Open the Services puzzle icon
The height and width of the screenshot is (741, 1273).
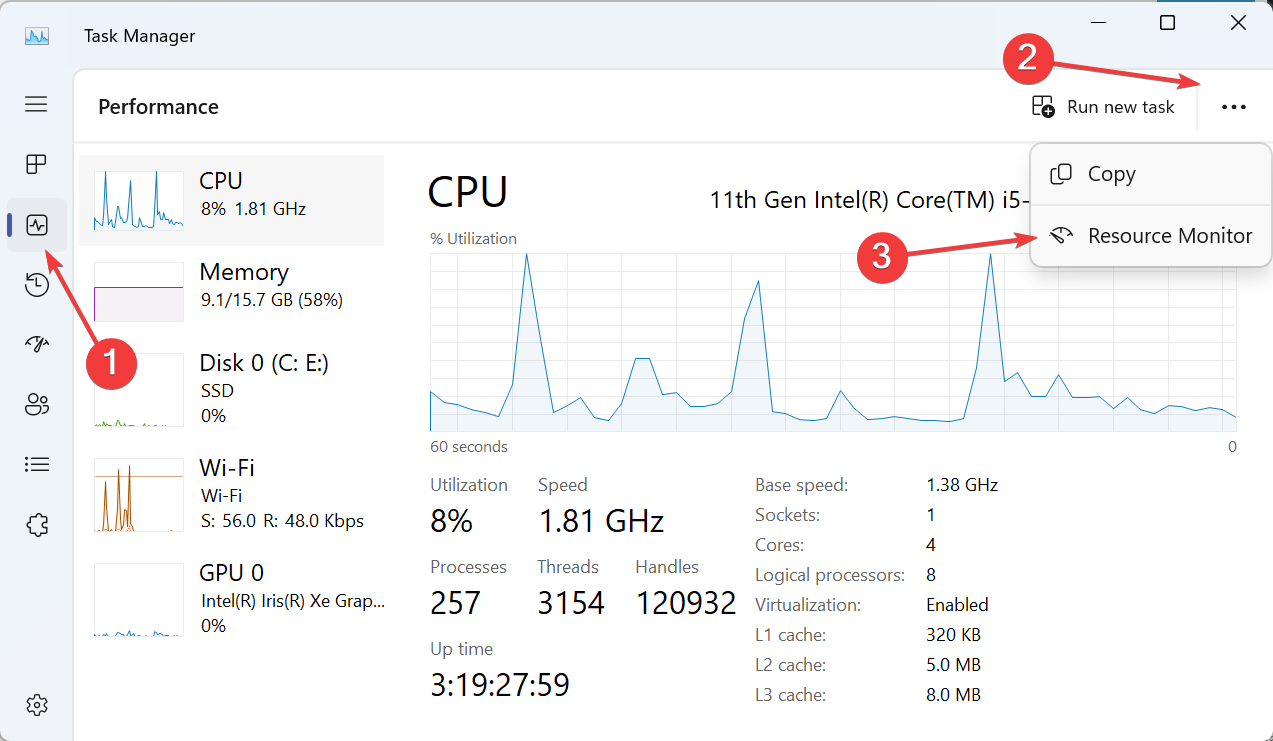point(36,525)
